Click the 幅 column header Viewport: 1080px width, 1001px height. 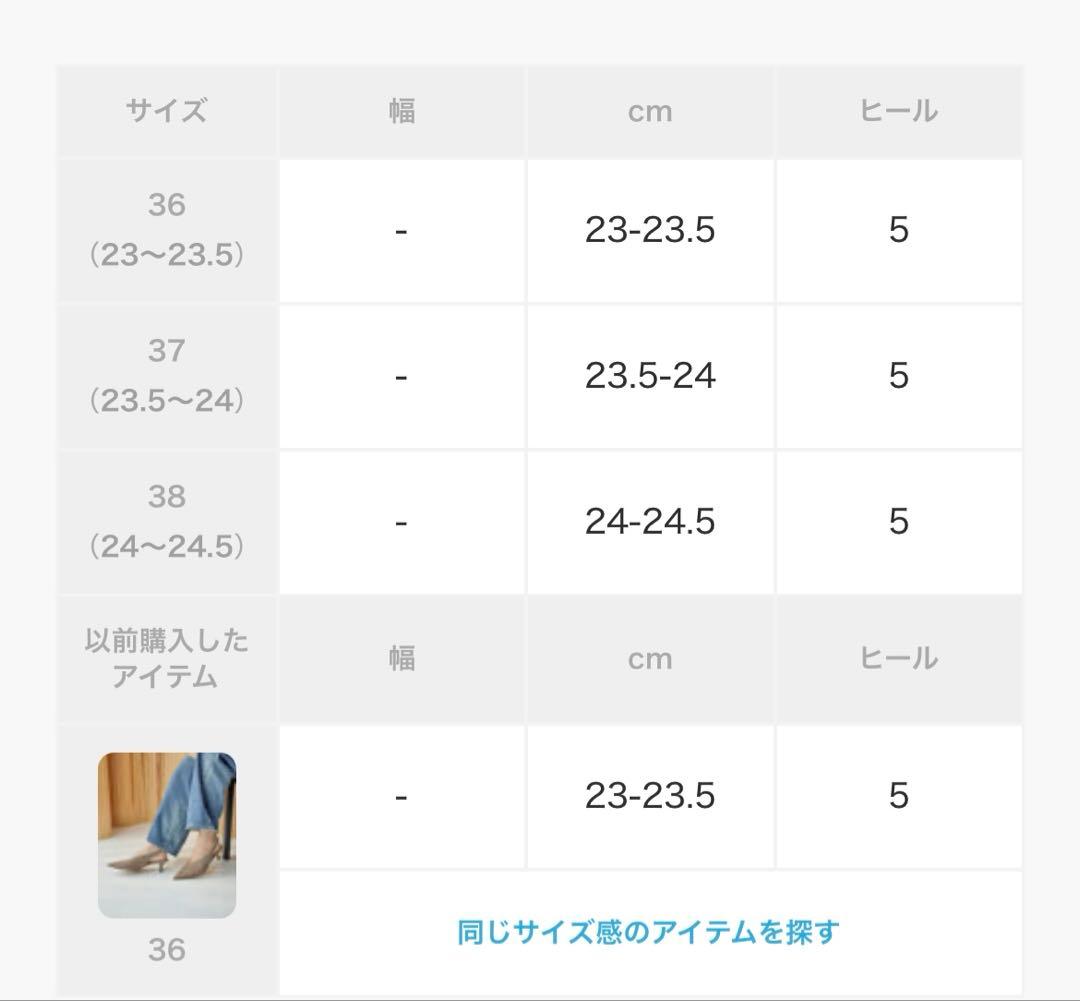[x=401, y=112]
